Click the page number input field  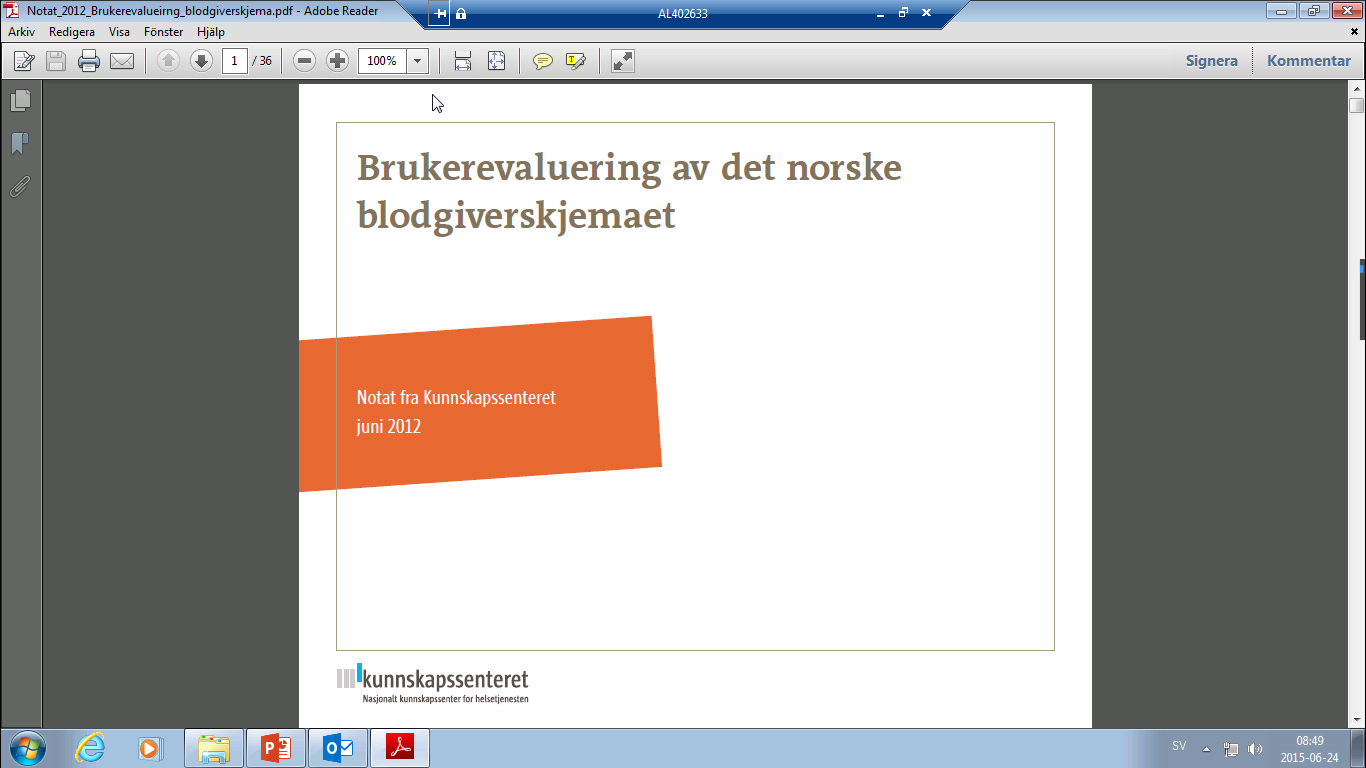[235, 61]
